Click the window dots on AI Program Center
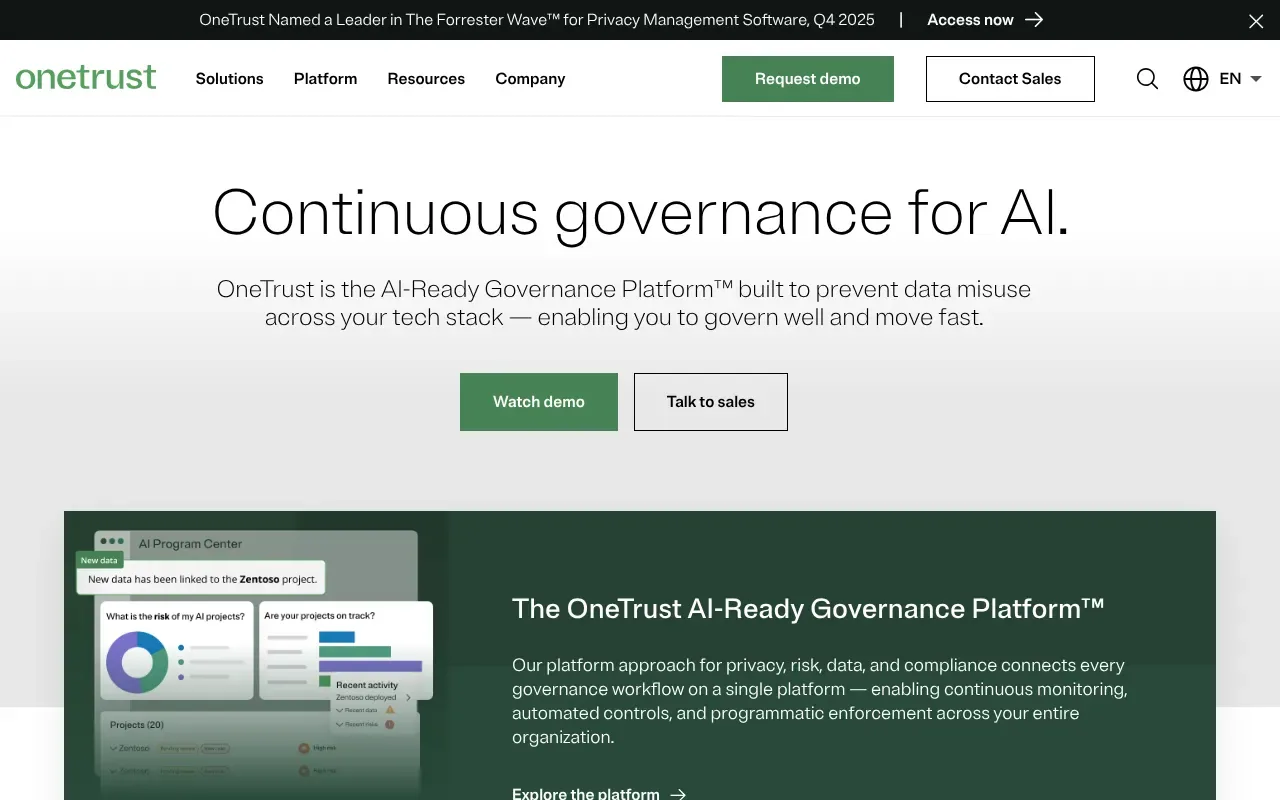1280x800 pixels. click(x=111, y=541)
